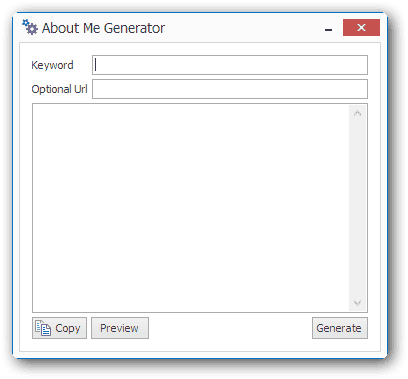Click the Keyword label
This screenshot has height=379, width=408.
[52, 65]
